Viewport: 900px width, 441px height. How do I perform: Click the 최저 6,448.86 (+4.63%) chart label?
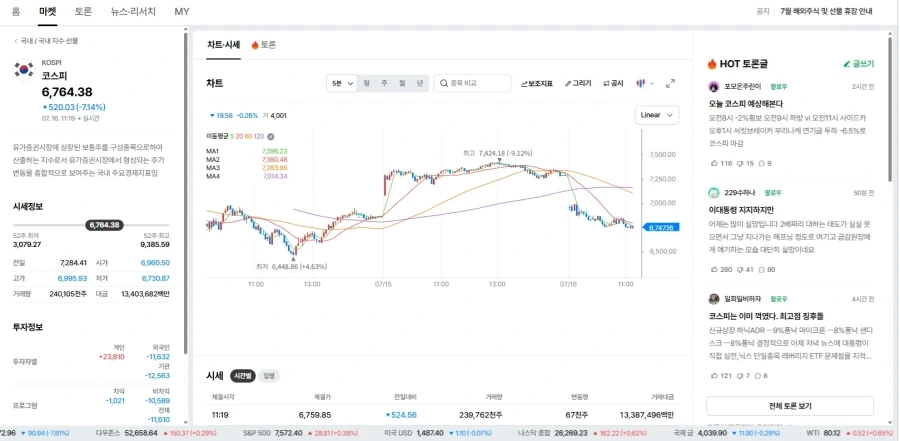[291, 267]
